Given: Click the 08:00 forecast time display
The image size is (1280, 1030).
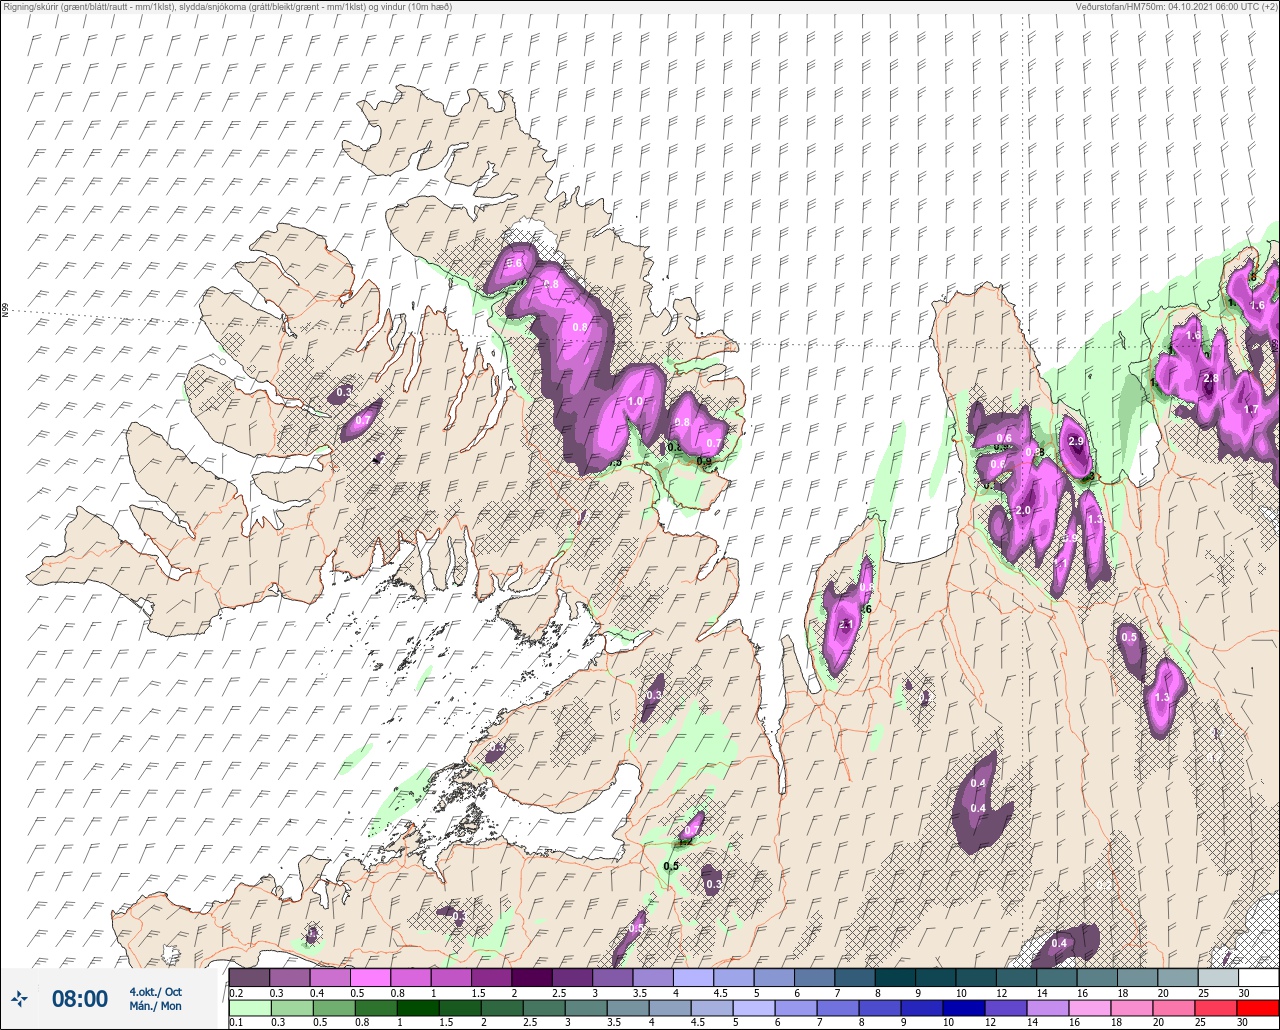Looking at the screenshot, I should (80, 999).
